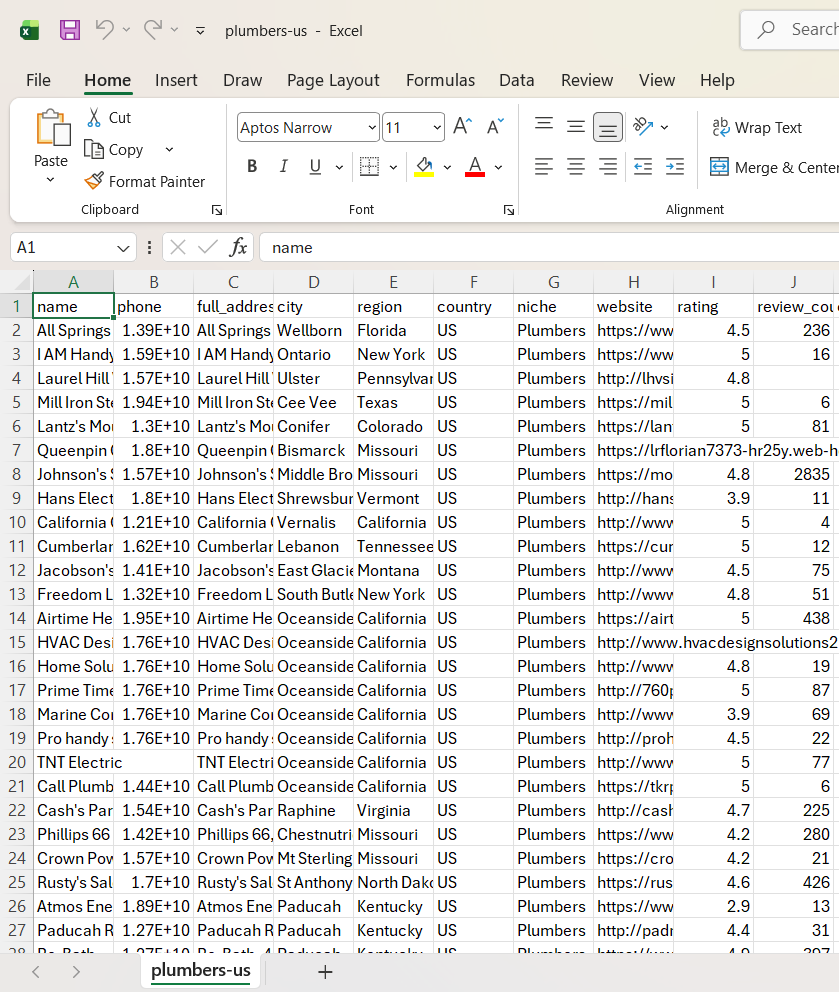The height and width of the screenshot is (992, 839).
Task: Align text left in cell
Action: [x=544, y=167]
